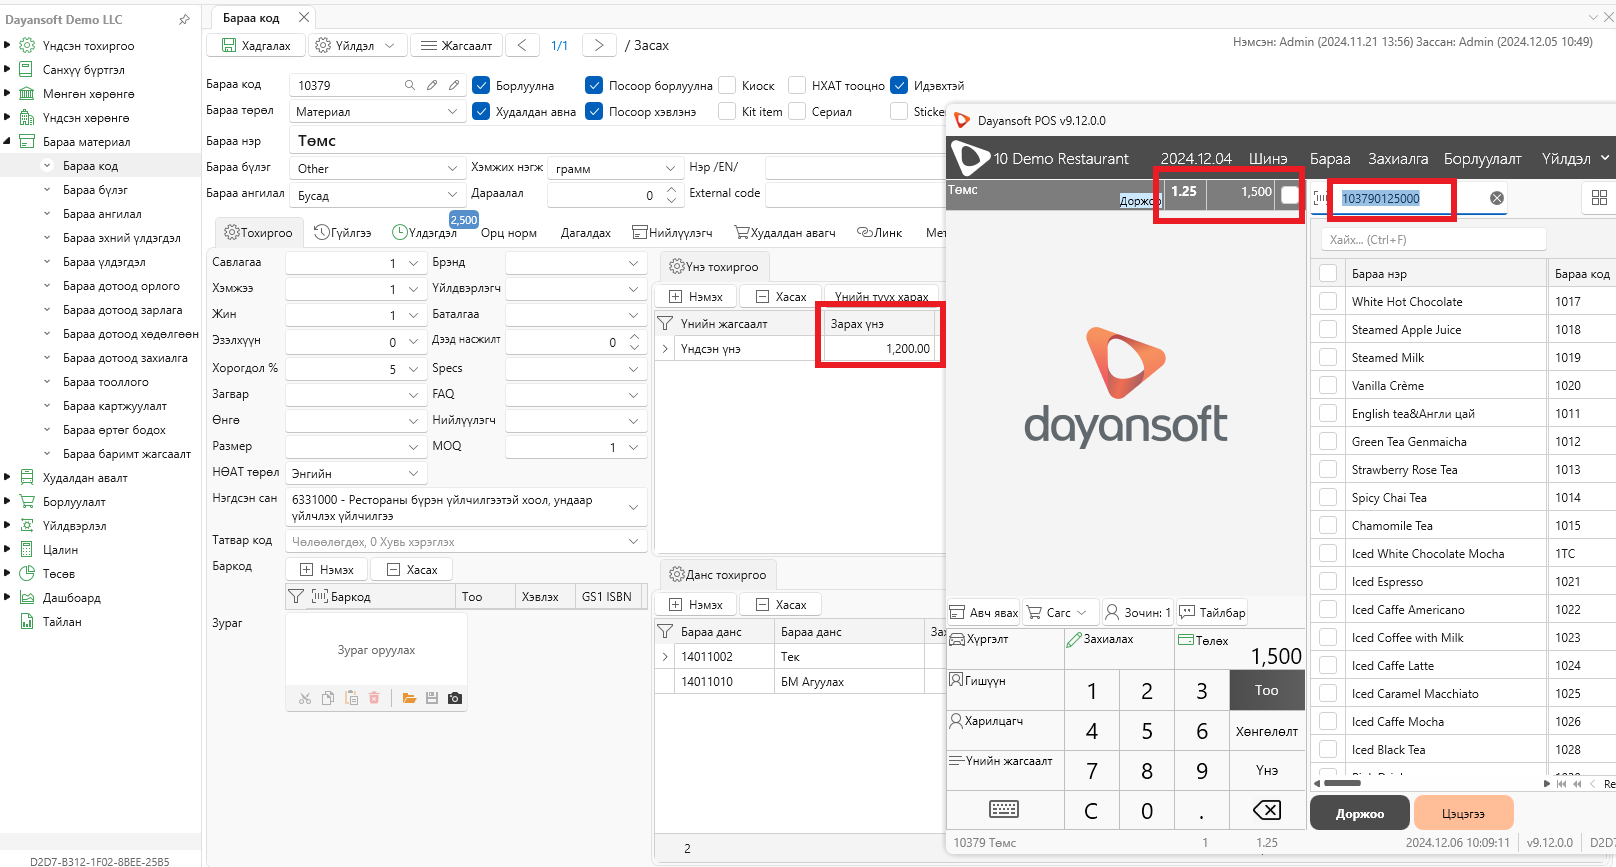This screenshot has width=1616, height=867.
Task: Click the Цэцгээ button in POS
Action: pyautogui.click(x=1463, y=813)
